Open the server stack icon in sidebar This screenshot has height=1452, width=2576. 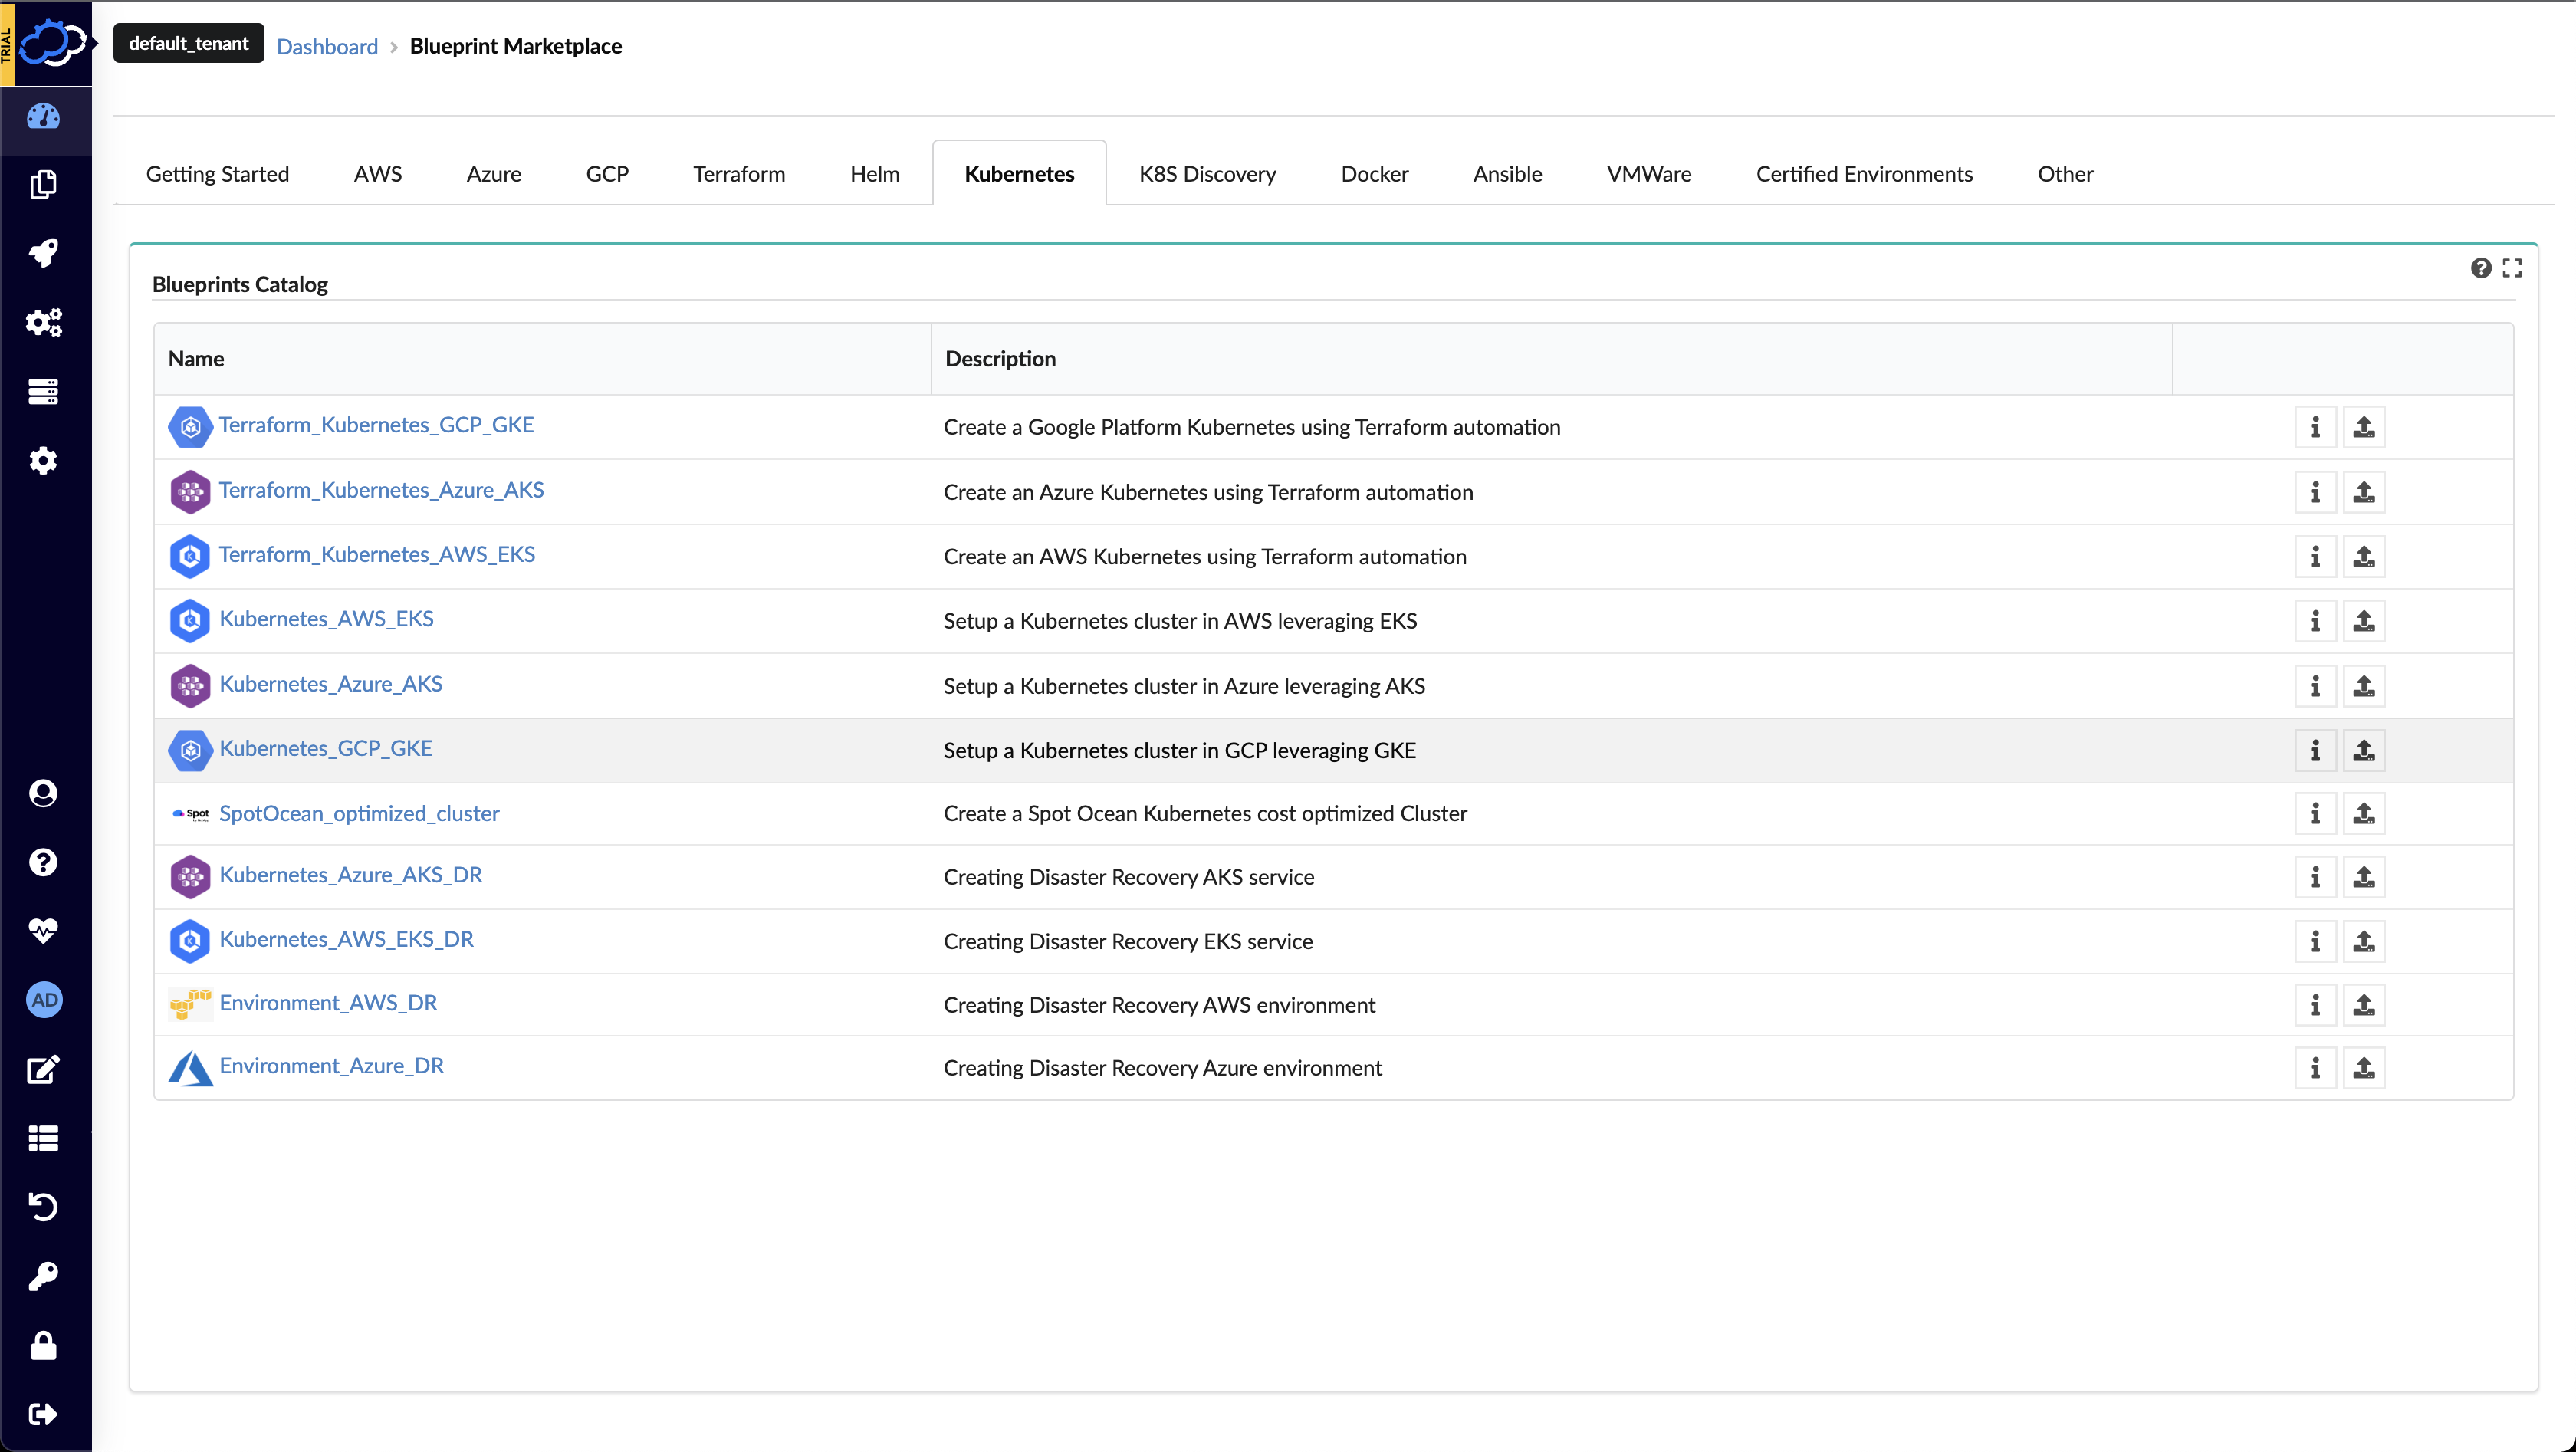click(x=43, y=391)
